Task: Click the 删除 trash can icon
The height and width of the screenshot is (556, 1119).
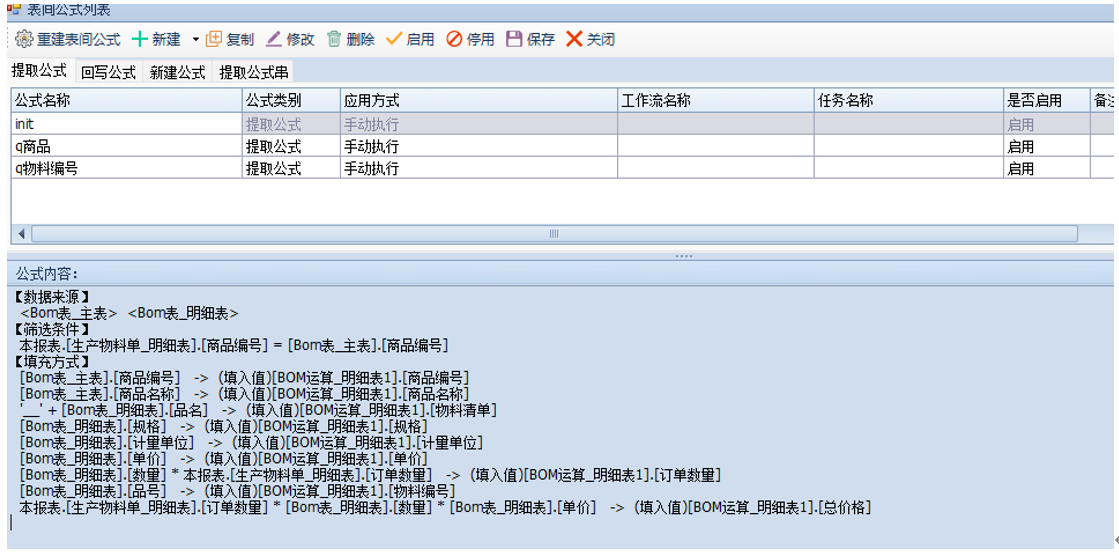Action: [334, 40]
